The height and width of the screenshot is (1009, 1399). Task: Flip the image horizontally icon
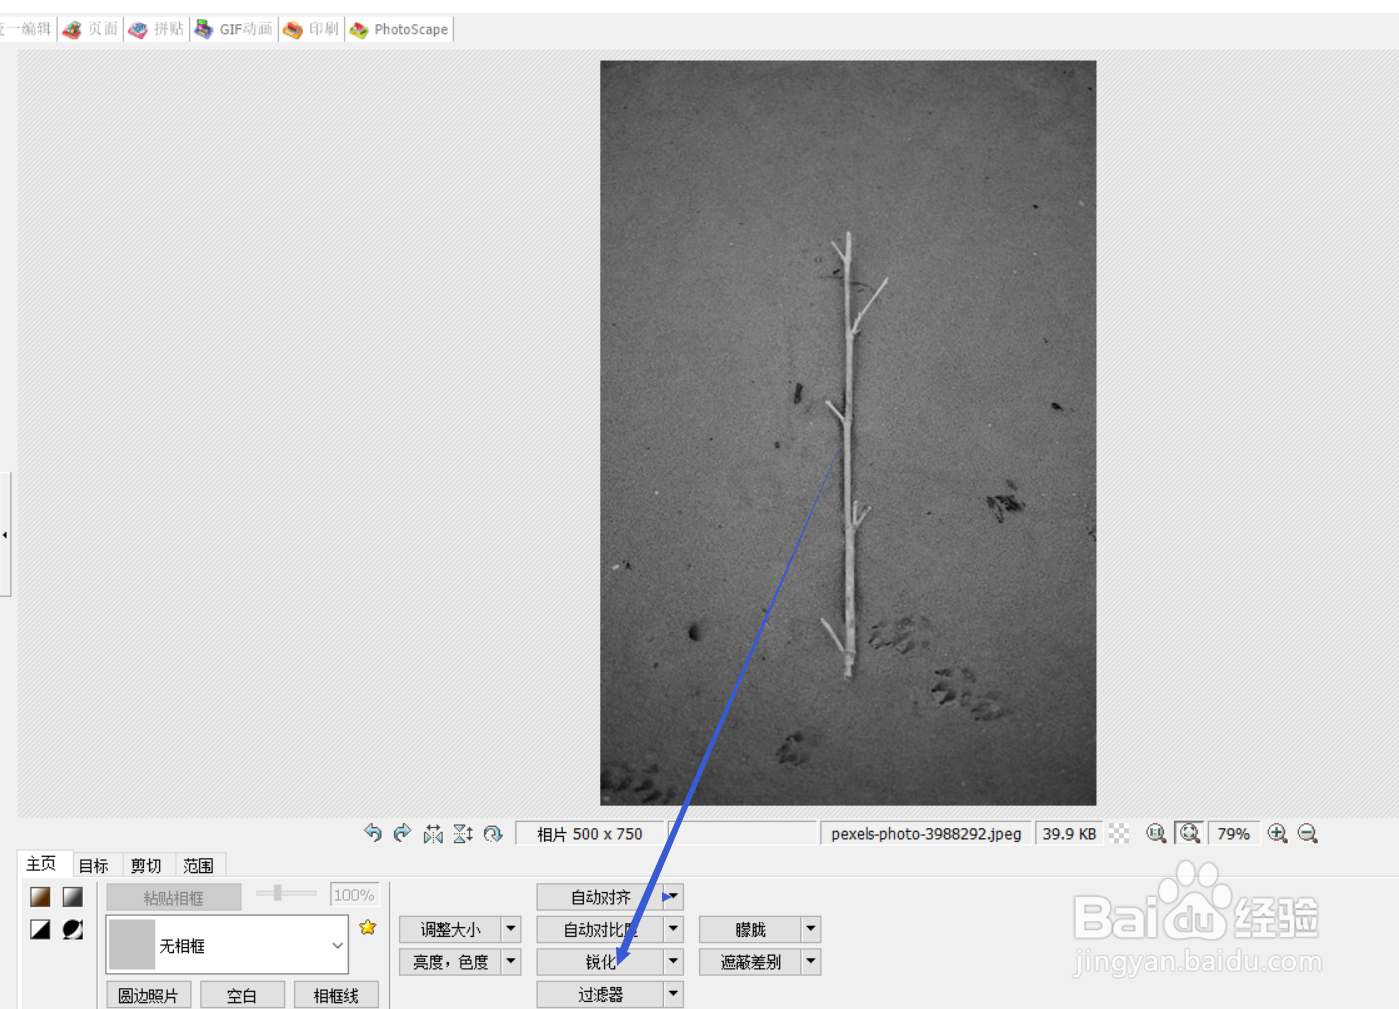point(433,833)
